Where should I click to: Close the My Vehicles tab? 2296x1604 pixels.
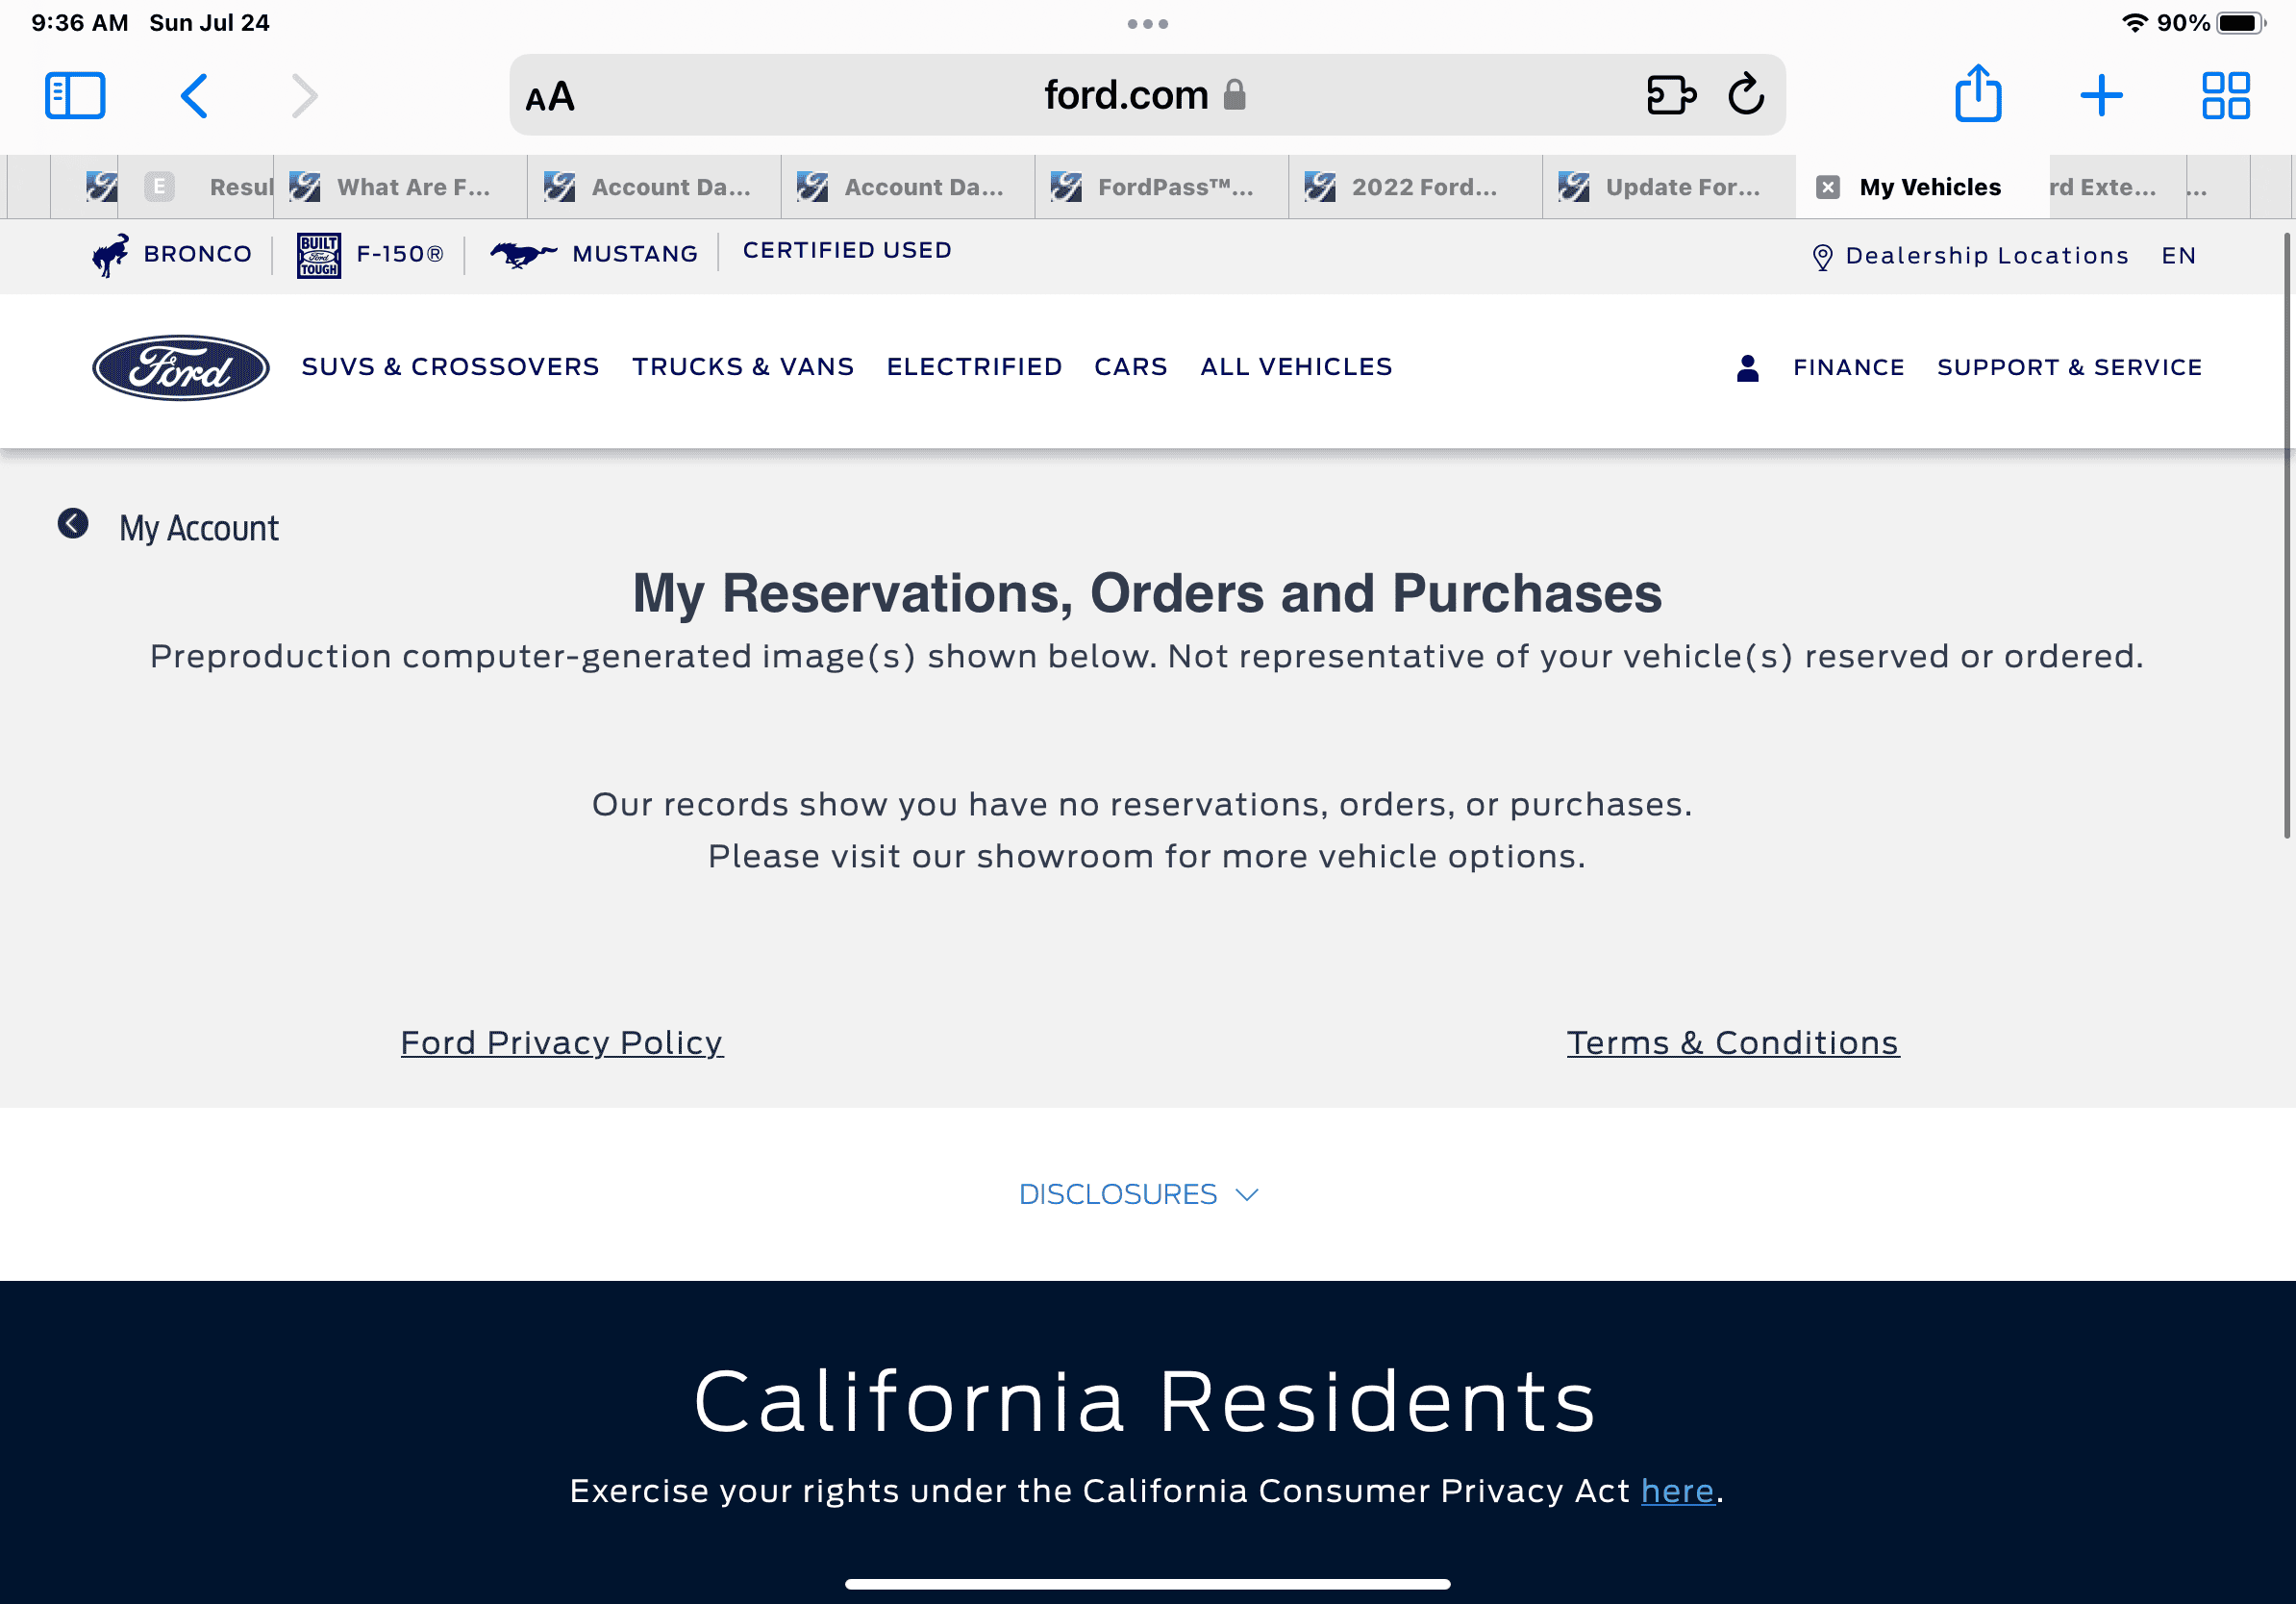pos(1827,187)
